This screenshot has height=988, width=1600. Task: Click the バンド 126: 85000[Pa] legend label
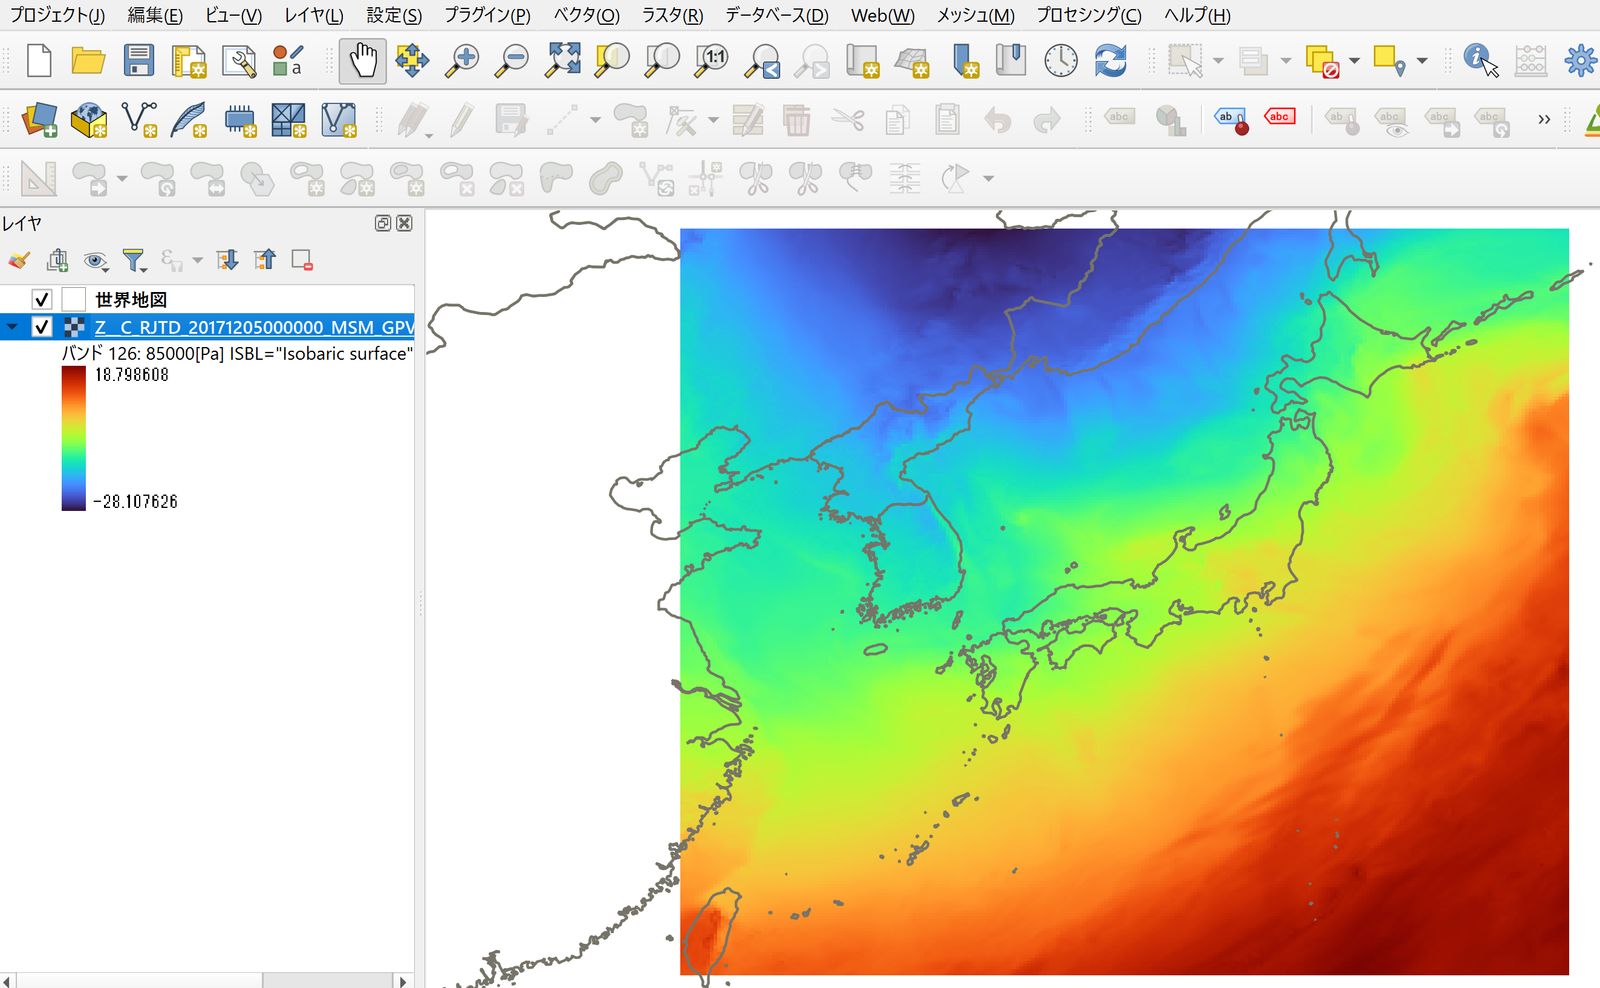(237, 353)
